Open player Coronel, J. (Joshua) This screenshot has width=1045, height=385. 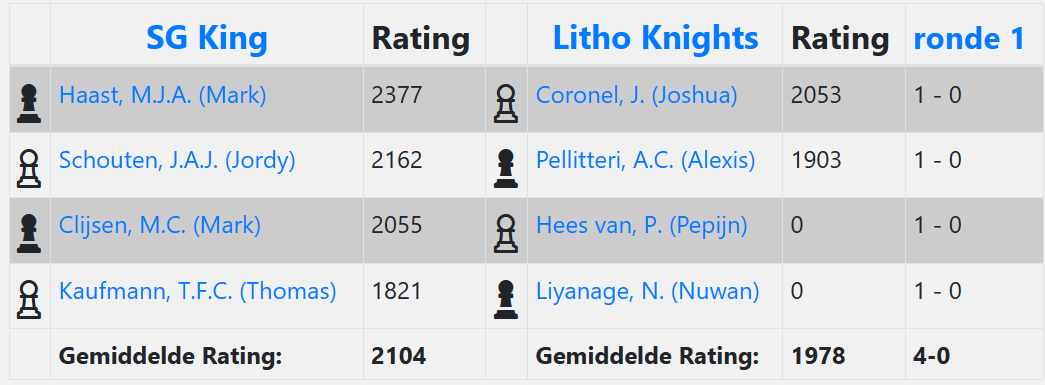pyautogui.click(x=636, y=95)
